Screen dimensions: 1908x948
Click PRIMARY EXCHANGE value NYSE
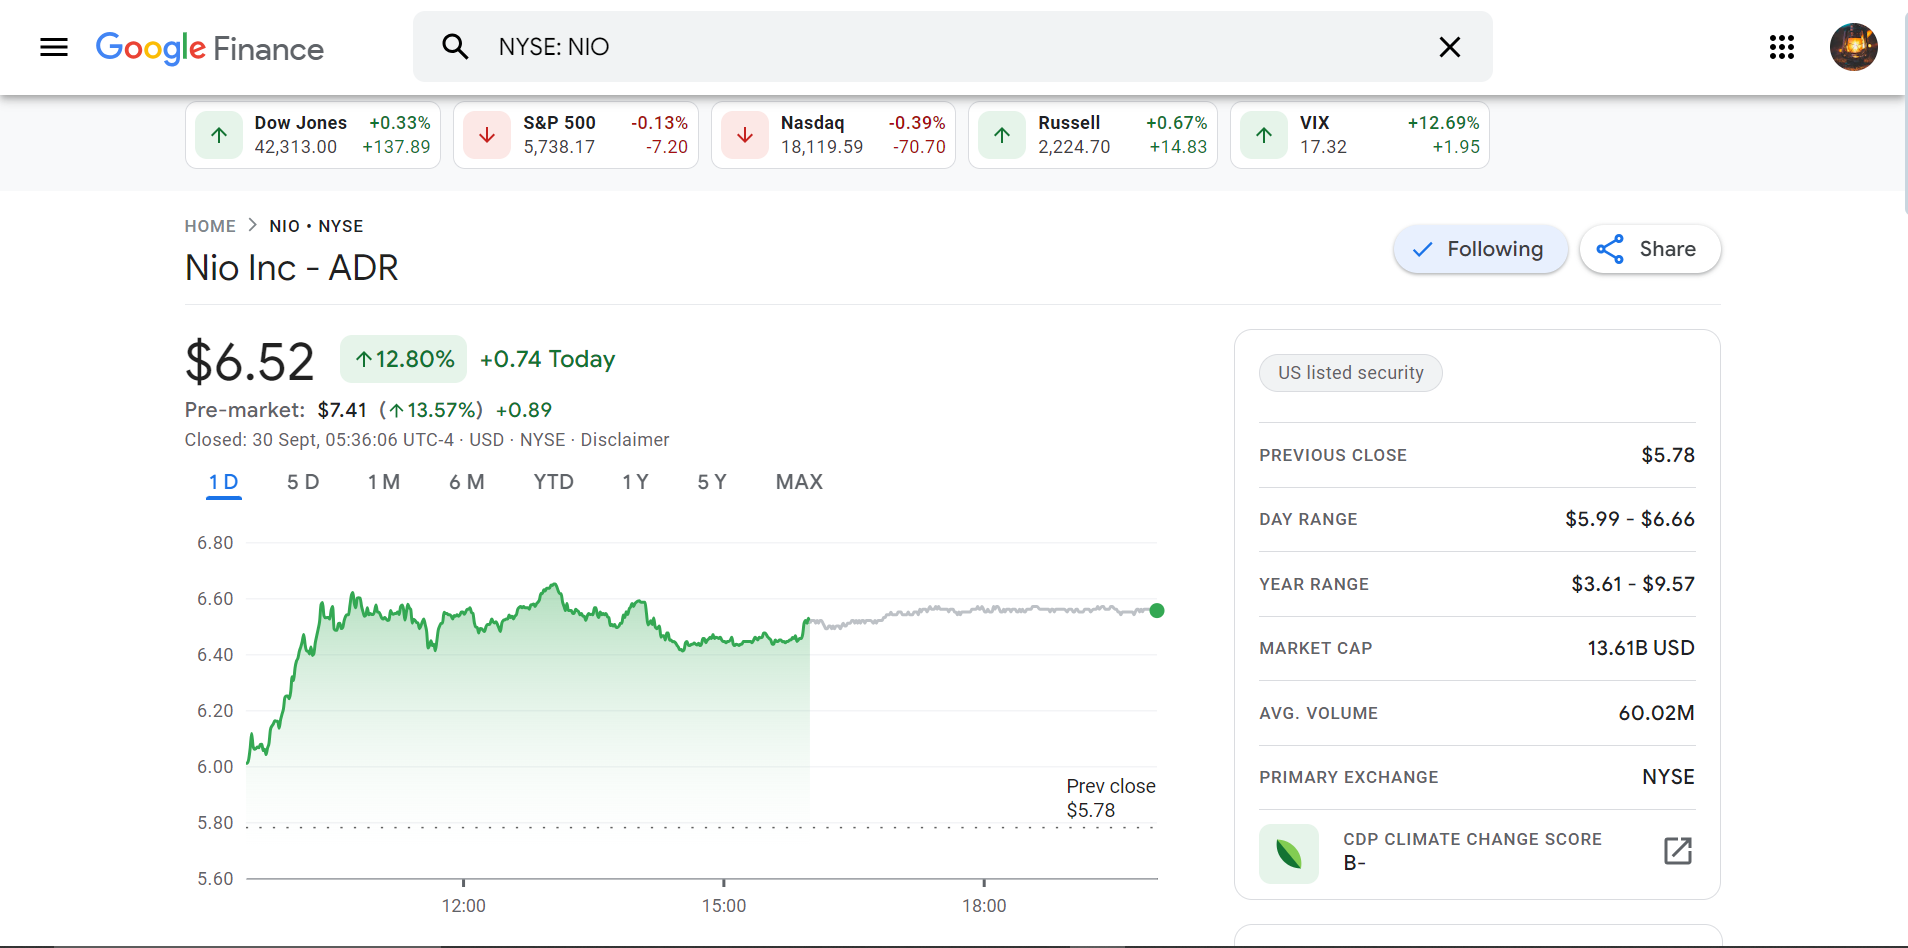pos(1669,777)
